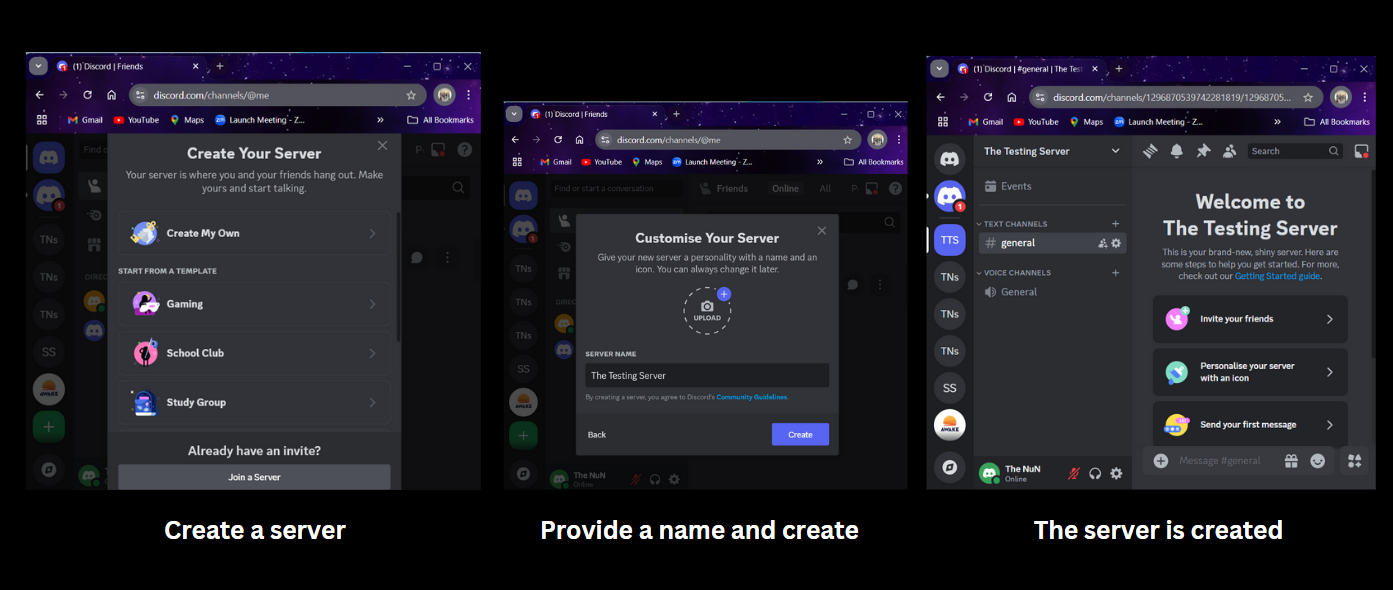Create text channel plus in right screenshot
The image size is (1393, 590).
(x=1116, y=224)
